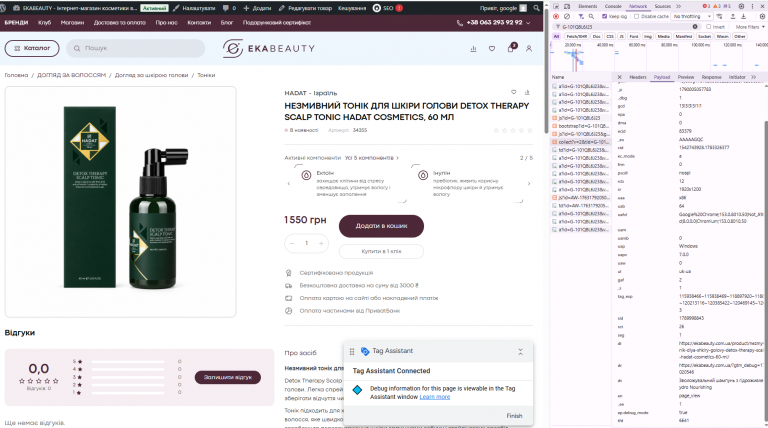Click the DevTools red error counter

(706, 6)
